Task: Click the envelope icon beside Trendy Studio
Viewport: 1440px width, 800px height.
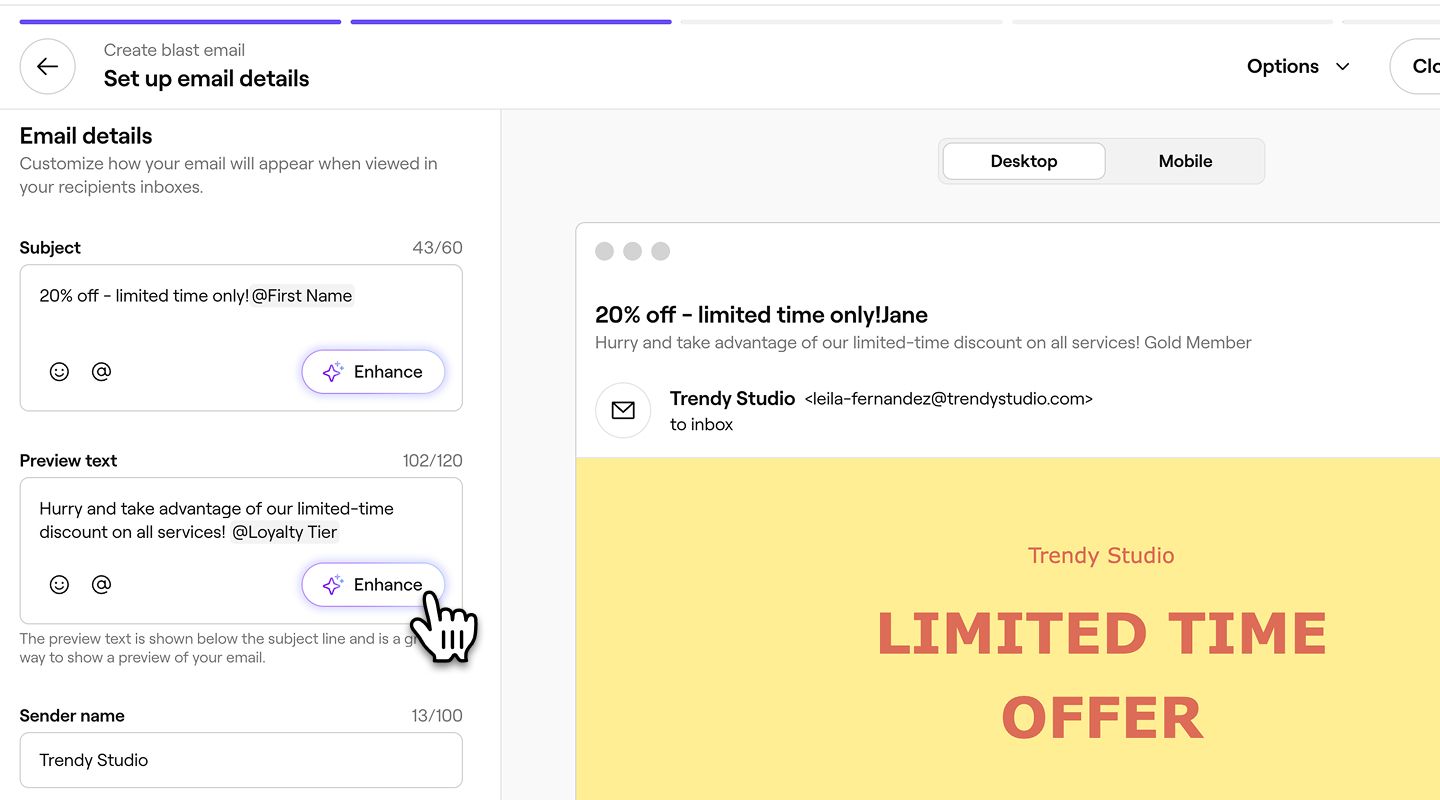Action: pyautogui.click(x=623, y=410)
